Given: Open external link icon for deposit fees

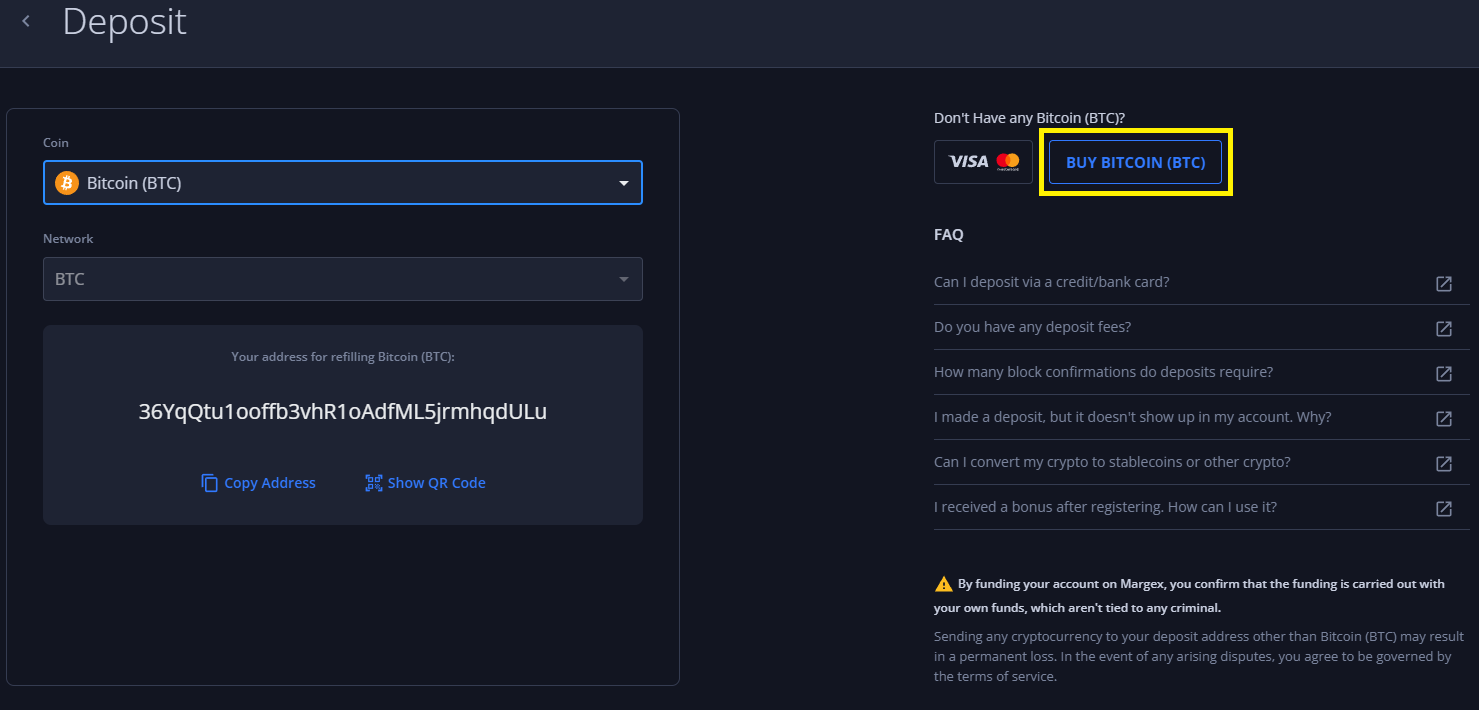Looking at the screenshot, I should (x=1443, y=328).
